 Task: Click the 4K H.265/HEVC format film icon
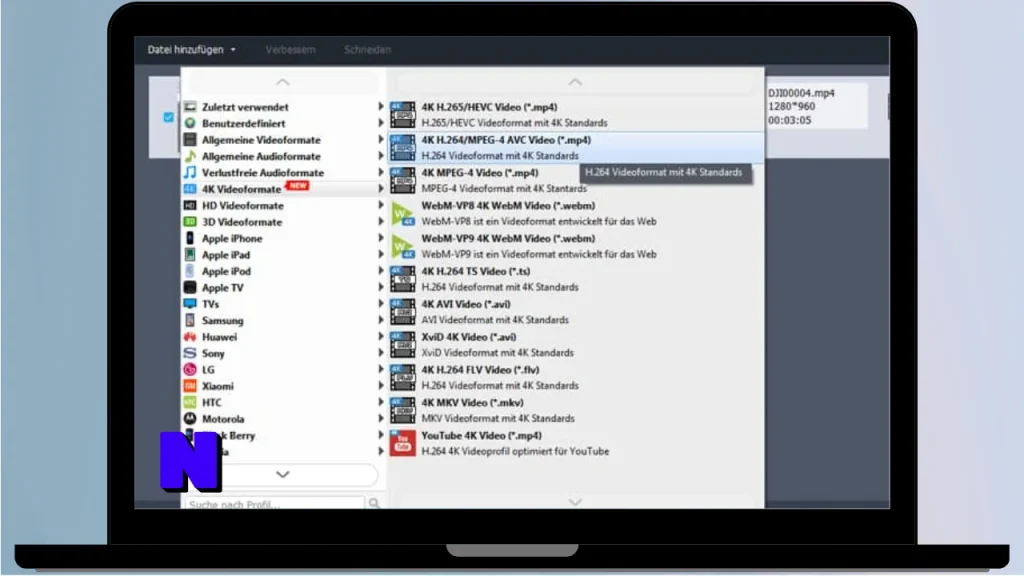pyautogui.click(x=403, y=114)
